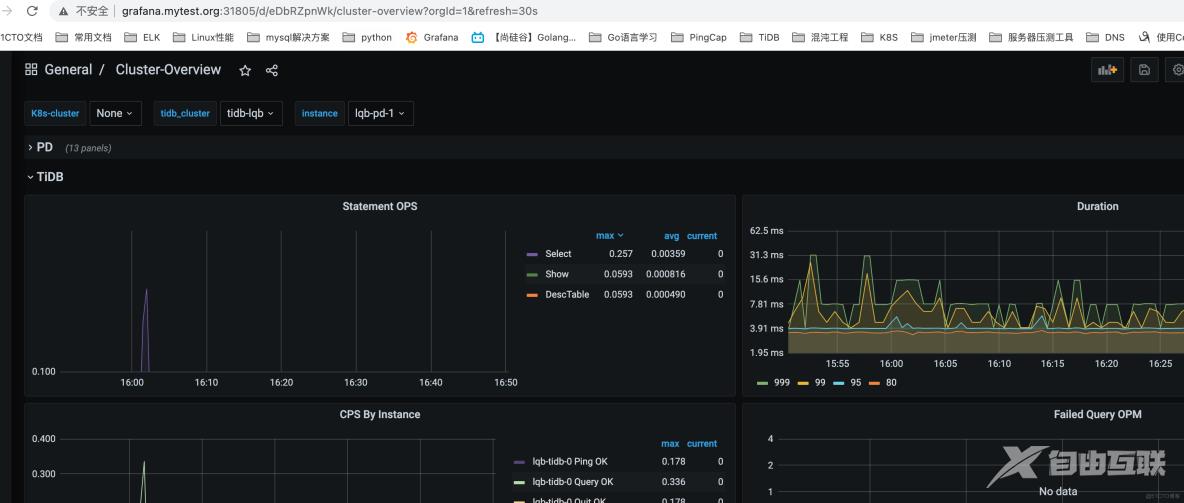The height and width of the screenshot is (503, 1184).
Task: Click the Add panel icon
Action: 1108,70
